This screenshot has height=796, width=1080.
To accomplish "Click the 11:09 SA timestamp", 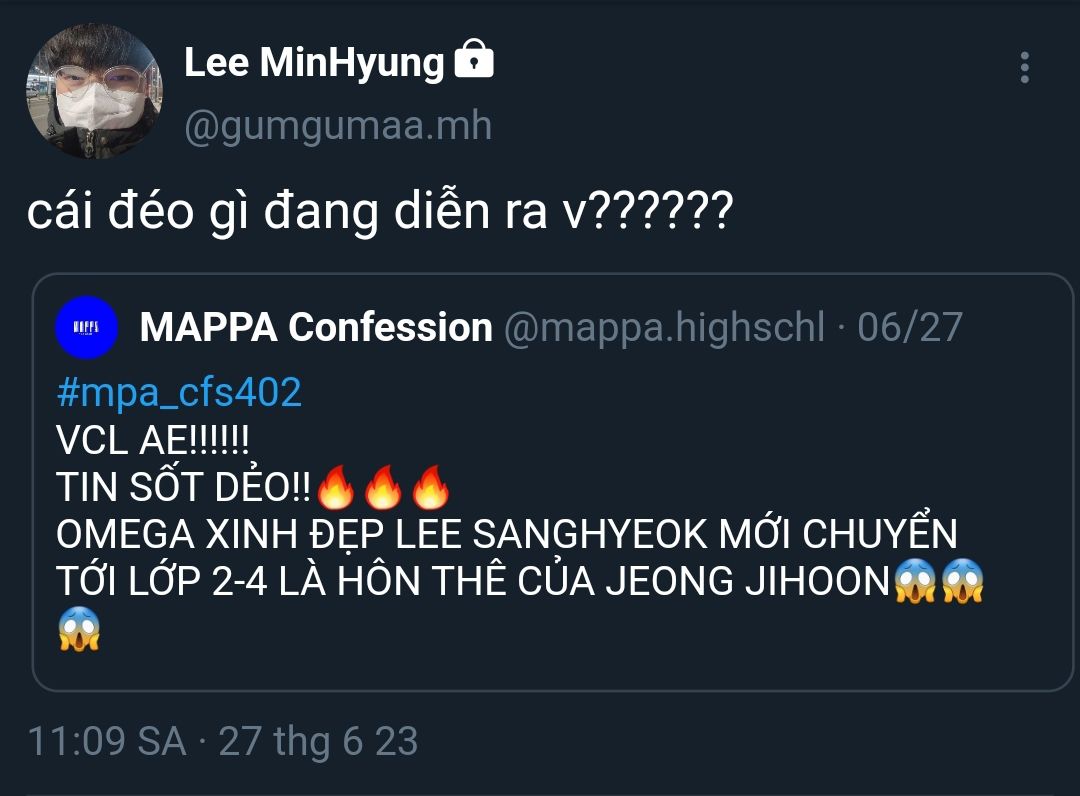I will [106, 742].
